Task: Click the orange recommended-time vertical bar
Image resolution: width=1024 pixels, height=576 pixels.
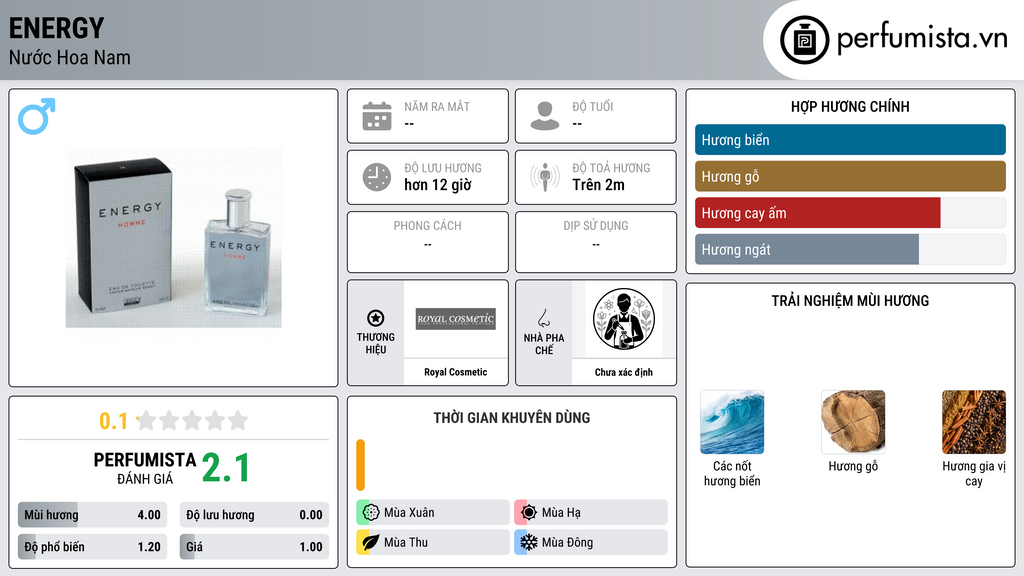Action: pyautogui.click(x=360, y=465)
